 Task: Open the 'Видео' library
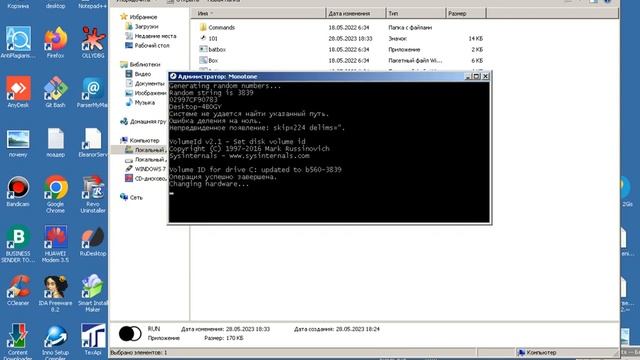click(x=138, y=74)
